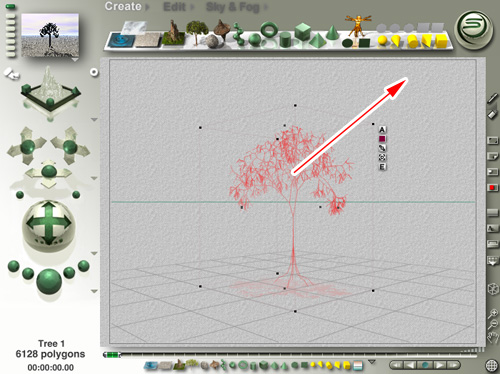Viewport: 500px width, 374px height.
Task: Expand the triangle next to Sky & Fog
Action: coord(266,7)
